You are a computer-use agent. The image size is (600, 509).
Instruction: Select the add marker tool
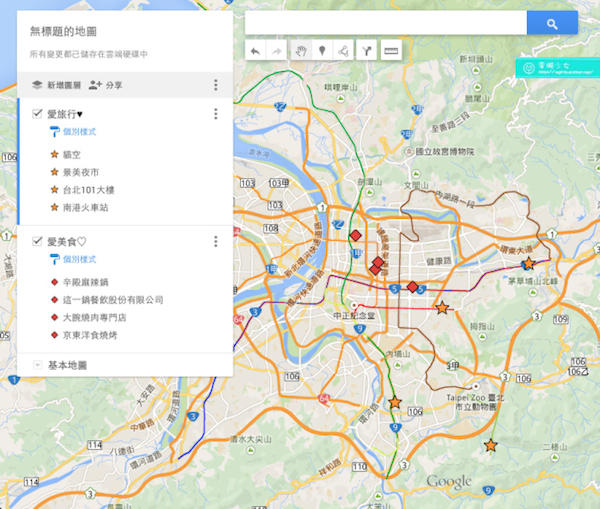pos(322,50)
